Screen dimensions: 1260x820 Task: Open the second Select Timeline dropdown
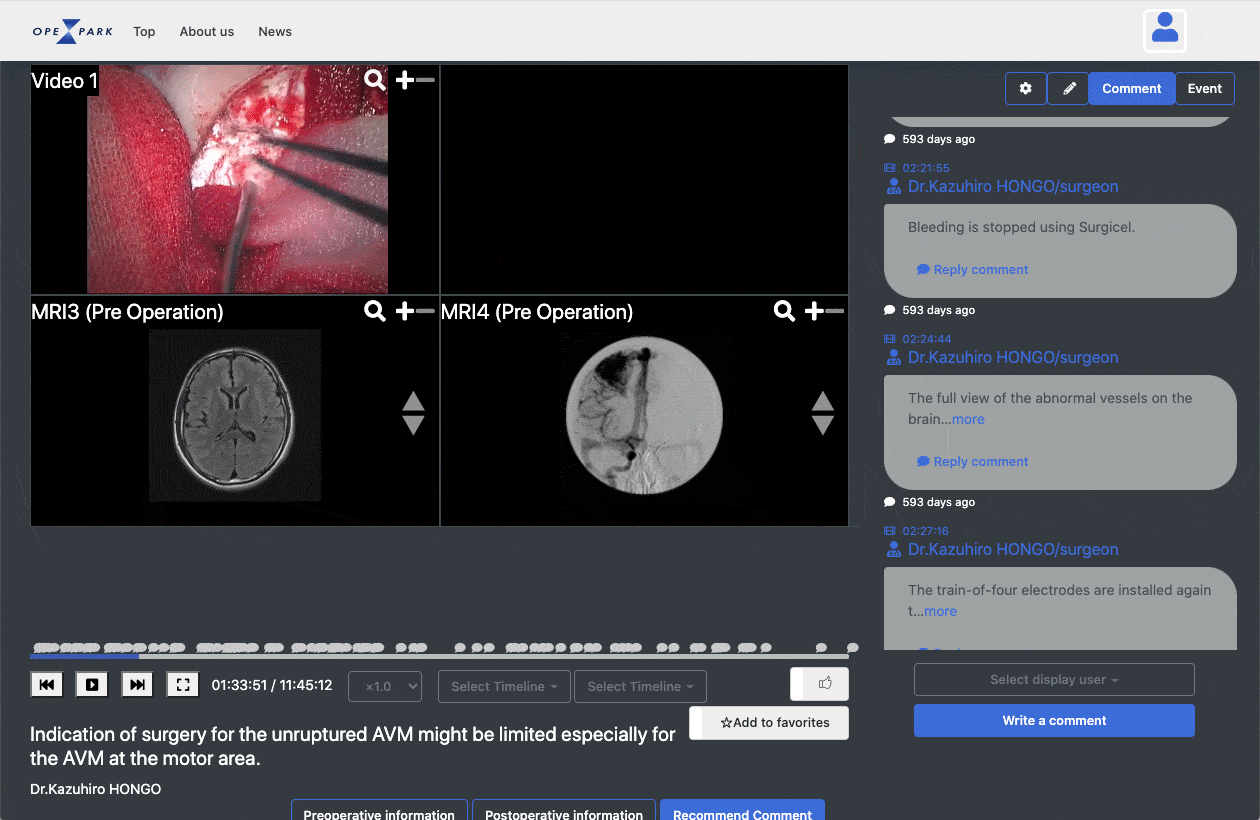640,687
